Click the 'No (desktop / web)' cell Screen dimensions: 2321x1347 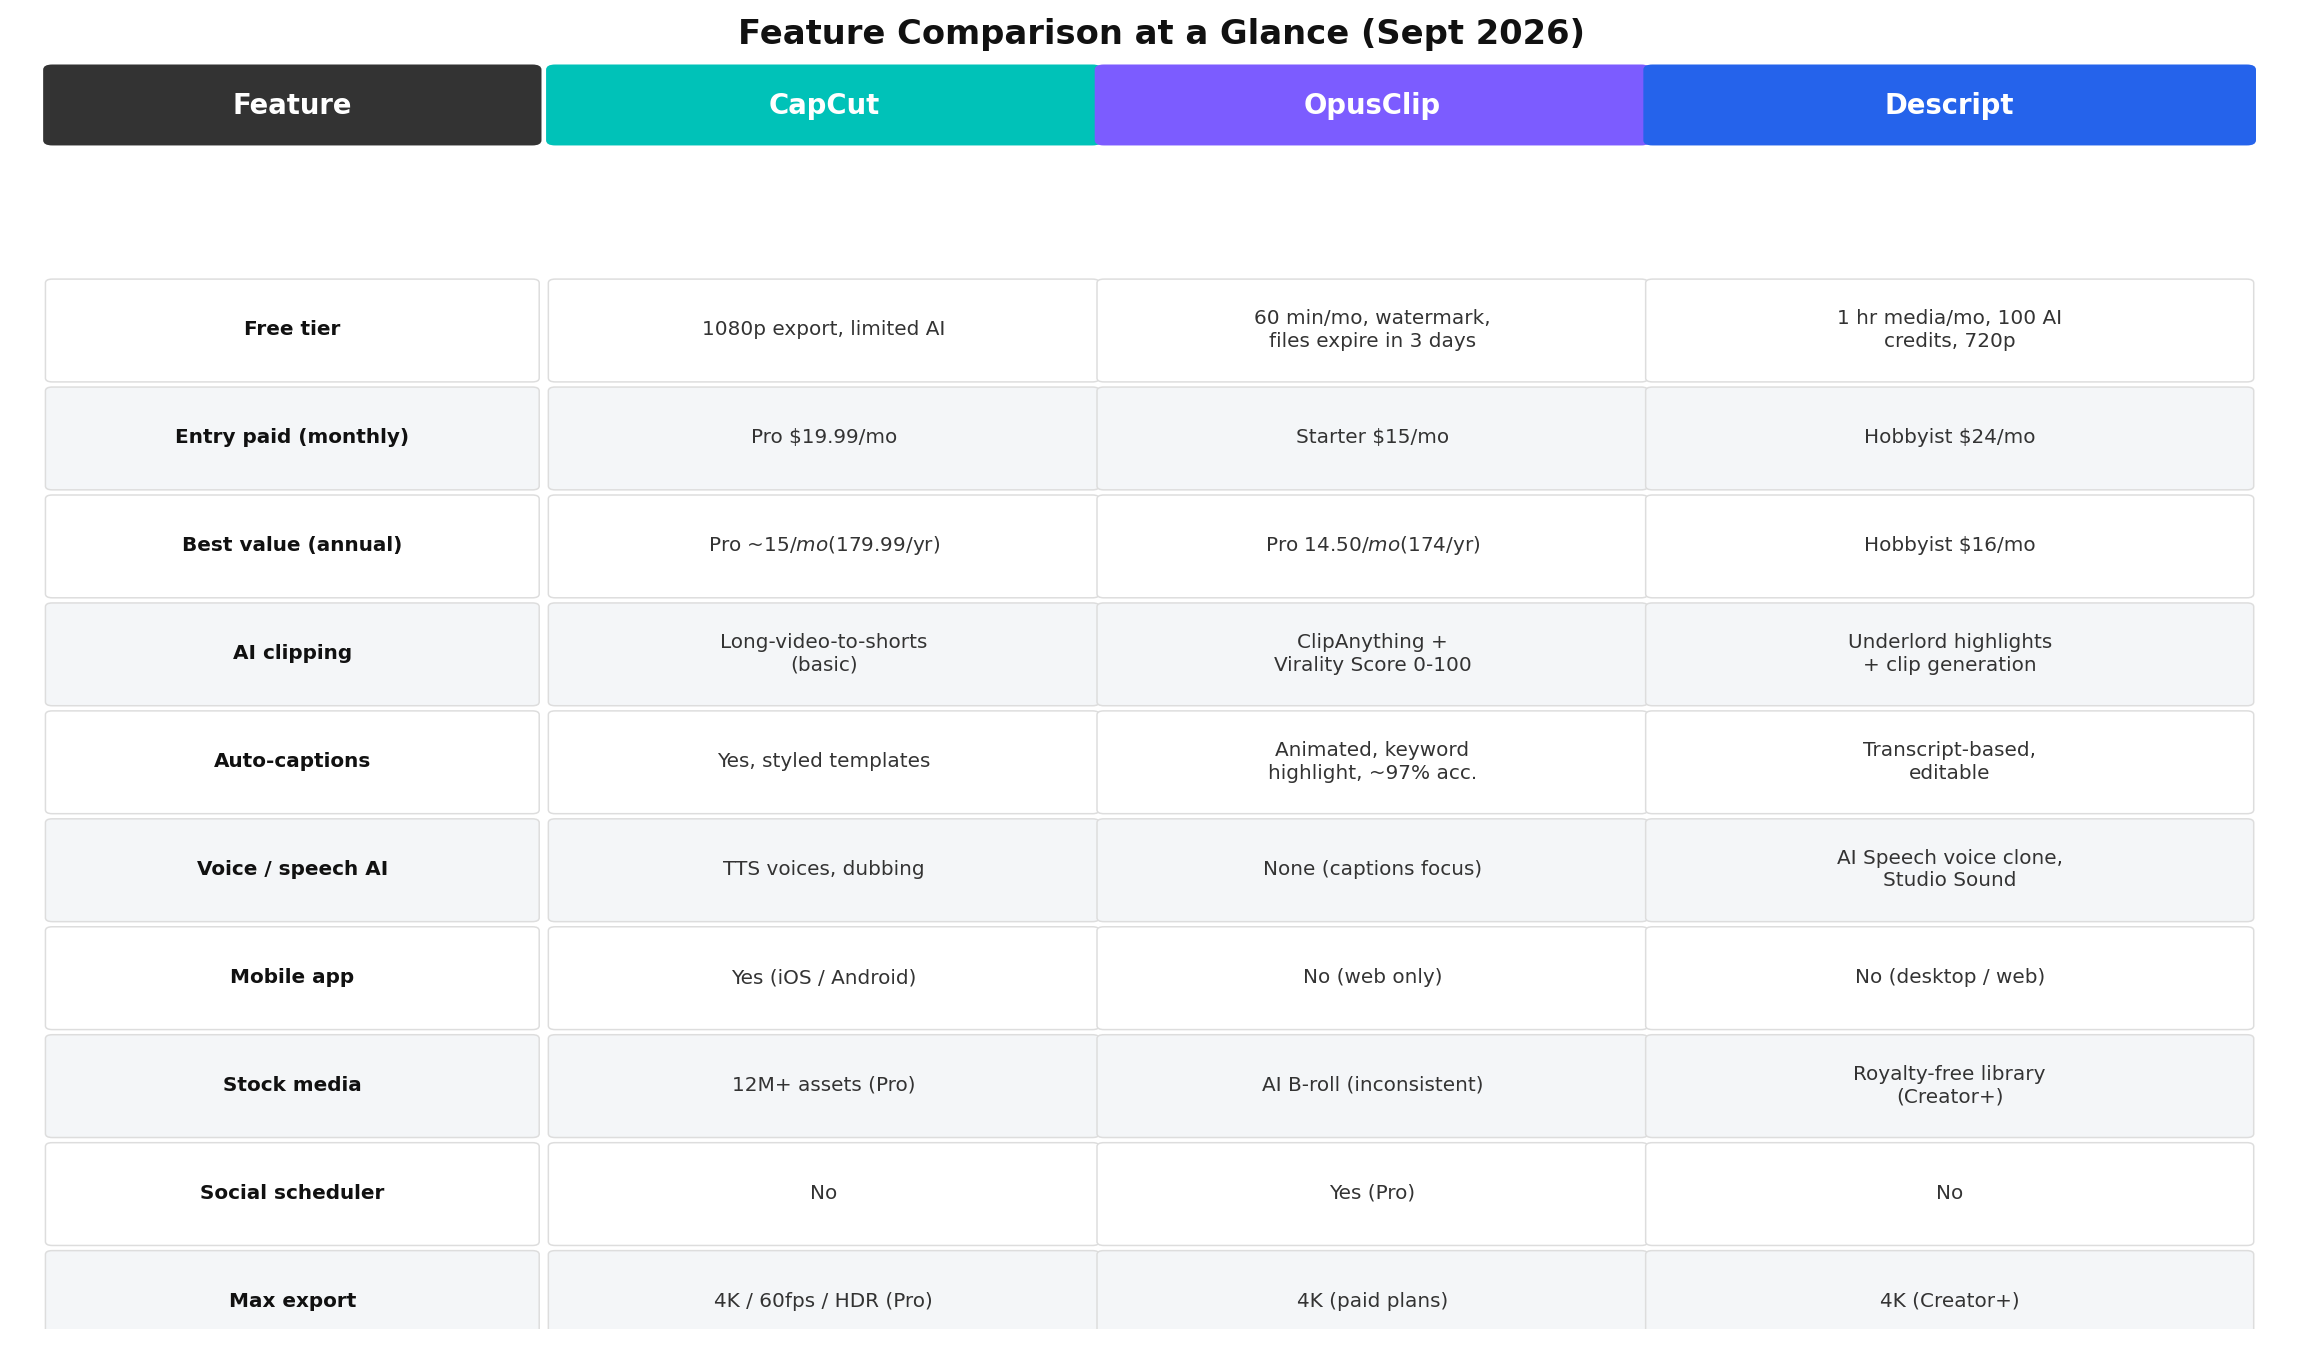1949,978
